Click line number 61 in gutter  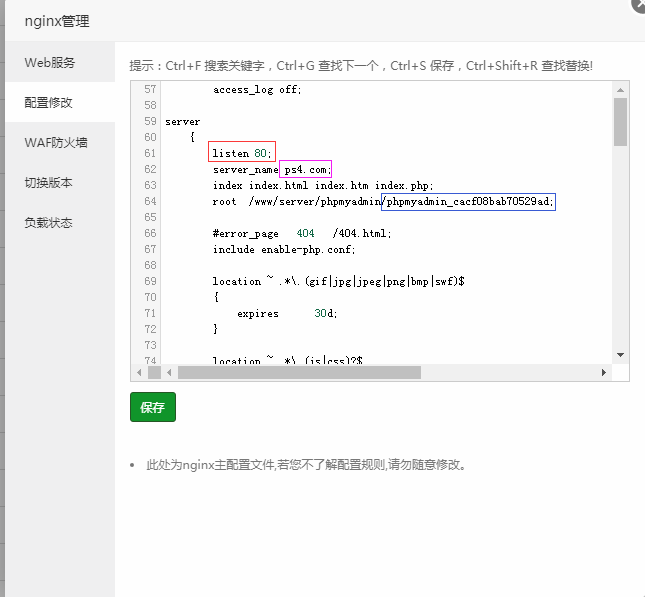pos(150,153)
